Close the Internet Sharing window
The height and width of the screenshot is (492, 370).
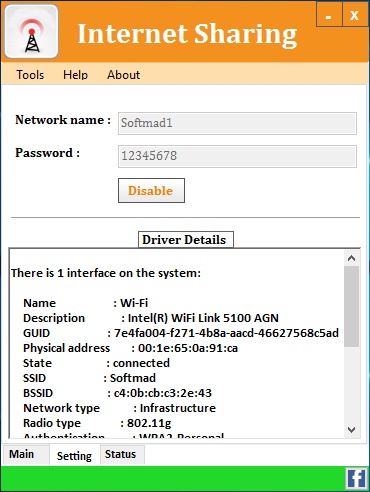coord(354,15)
